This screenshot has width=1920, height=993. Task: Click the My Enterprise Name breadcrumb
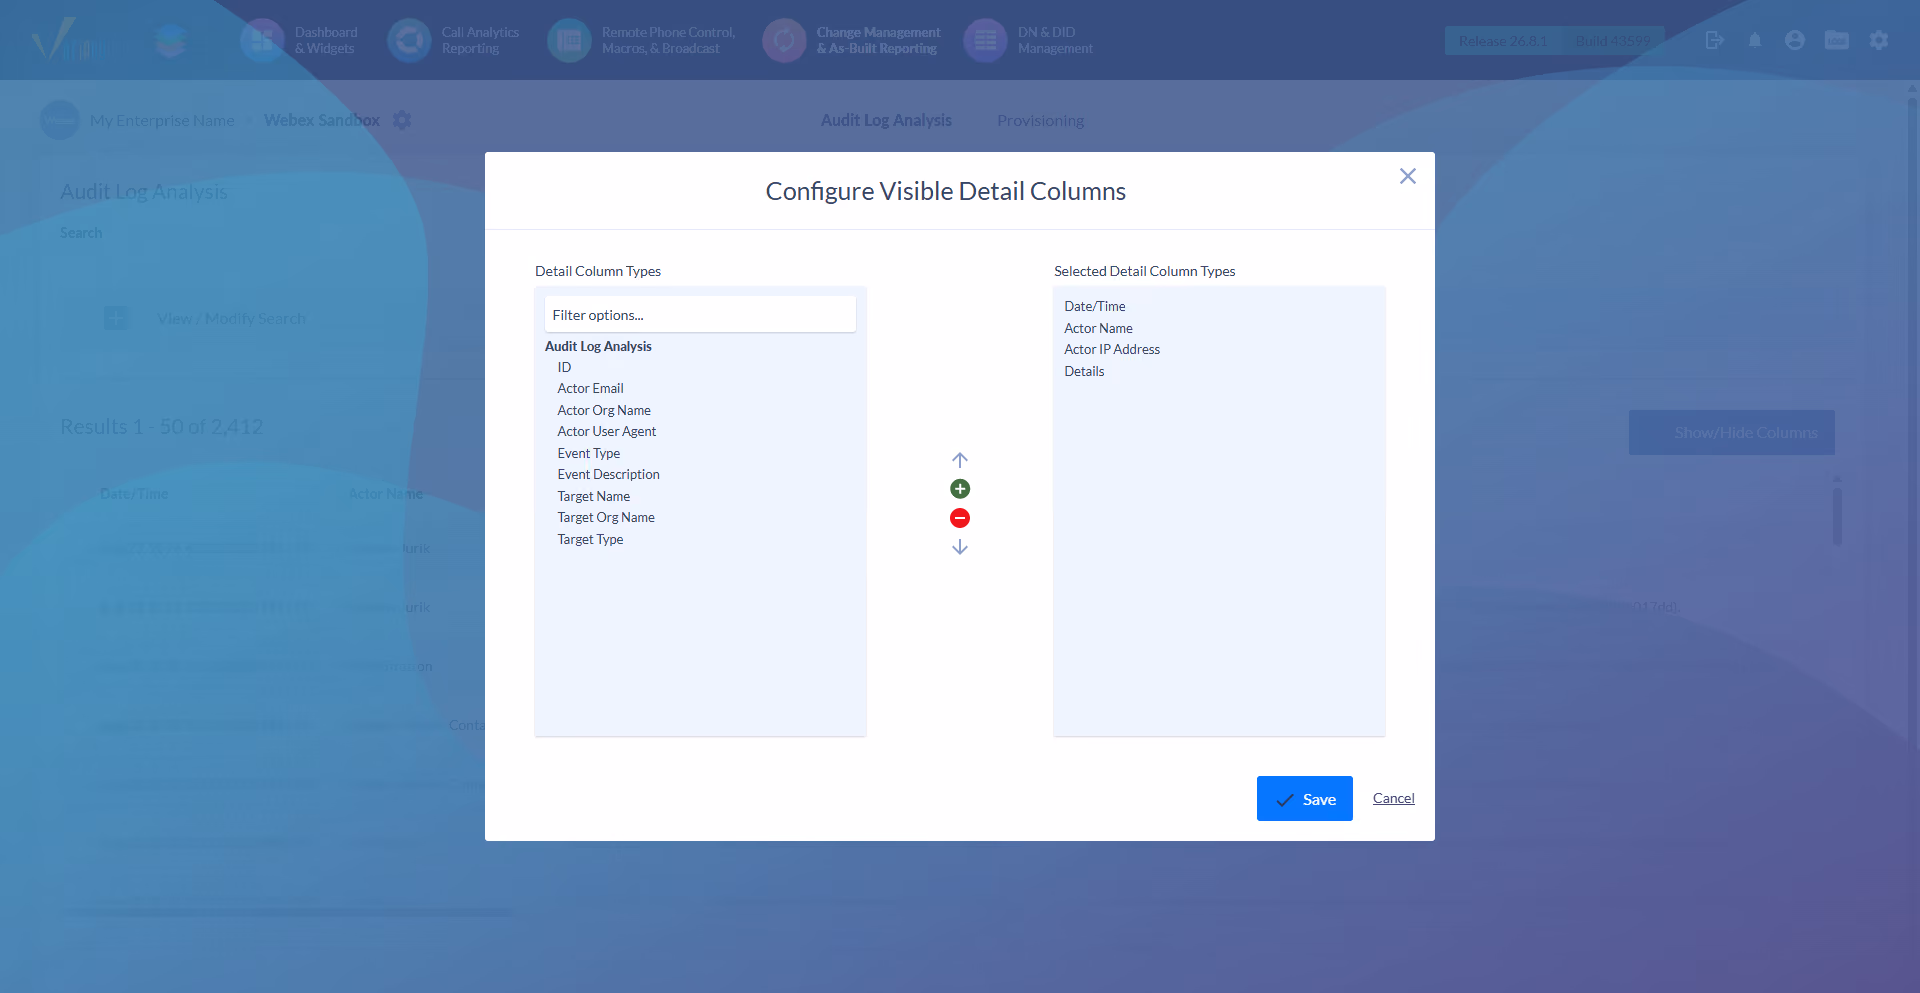[x=162, y=120]
